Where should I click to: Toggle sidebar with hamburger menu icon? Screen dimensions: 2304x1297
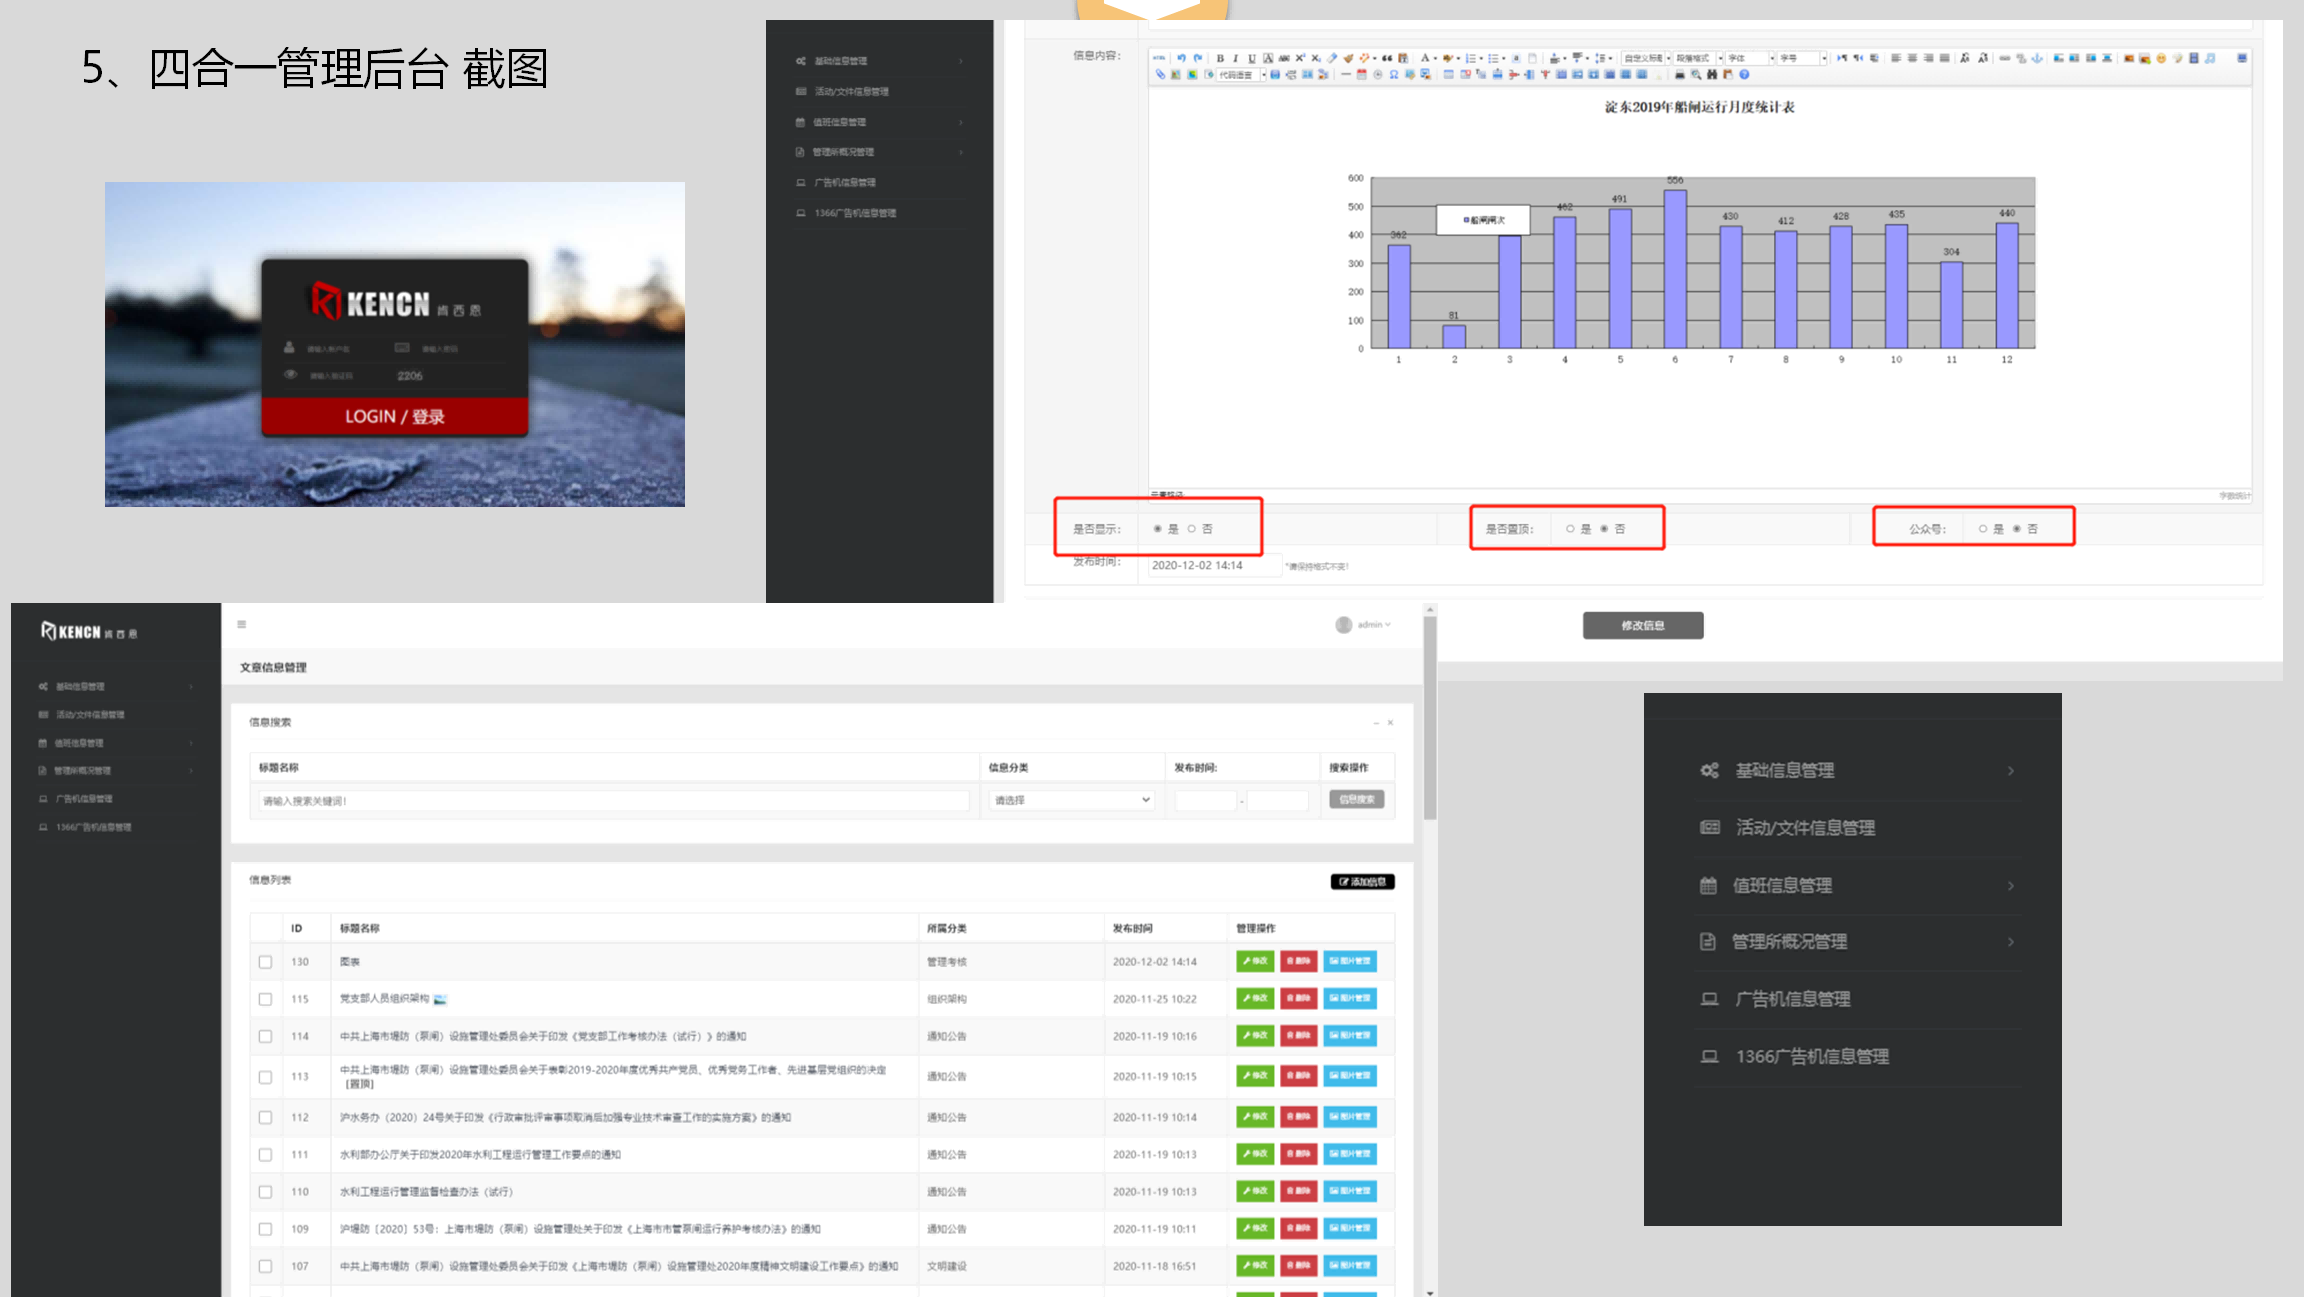point(241,624)
